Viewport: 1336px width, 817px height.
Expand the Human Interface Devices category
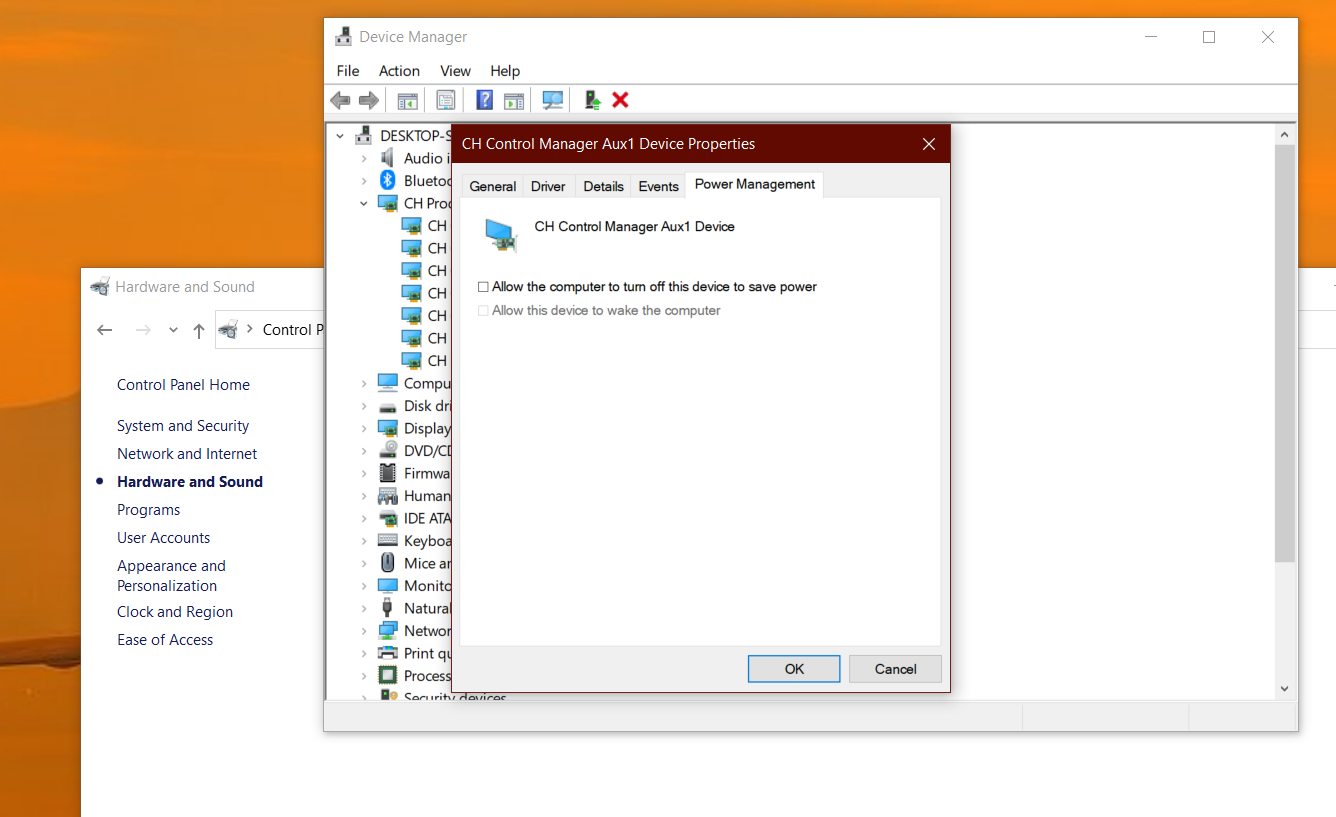364,496
